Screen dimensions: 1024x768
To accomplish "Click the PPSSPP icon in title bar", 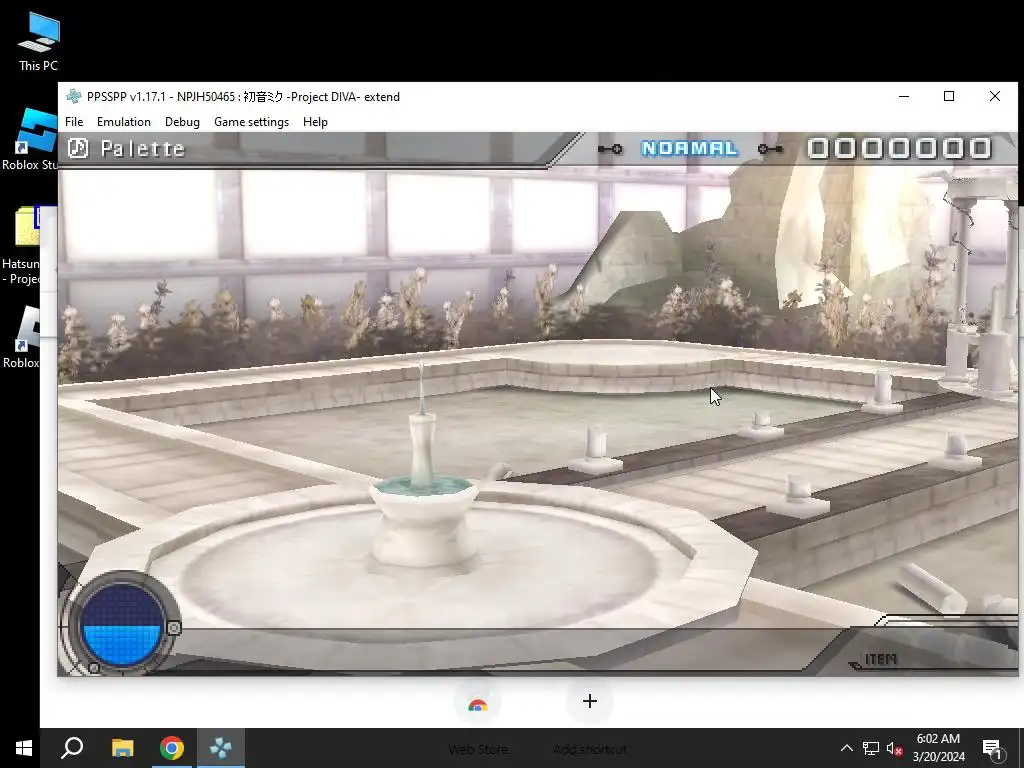I will pyautogui.click(x=74, y=97).
